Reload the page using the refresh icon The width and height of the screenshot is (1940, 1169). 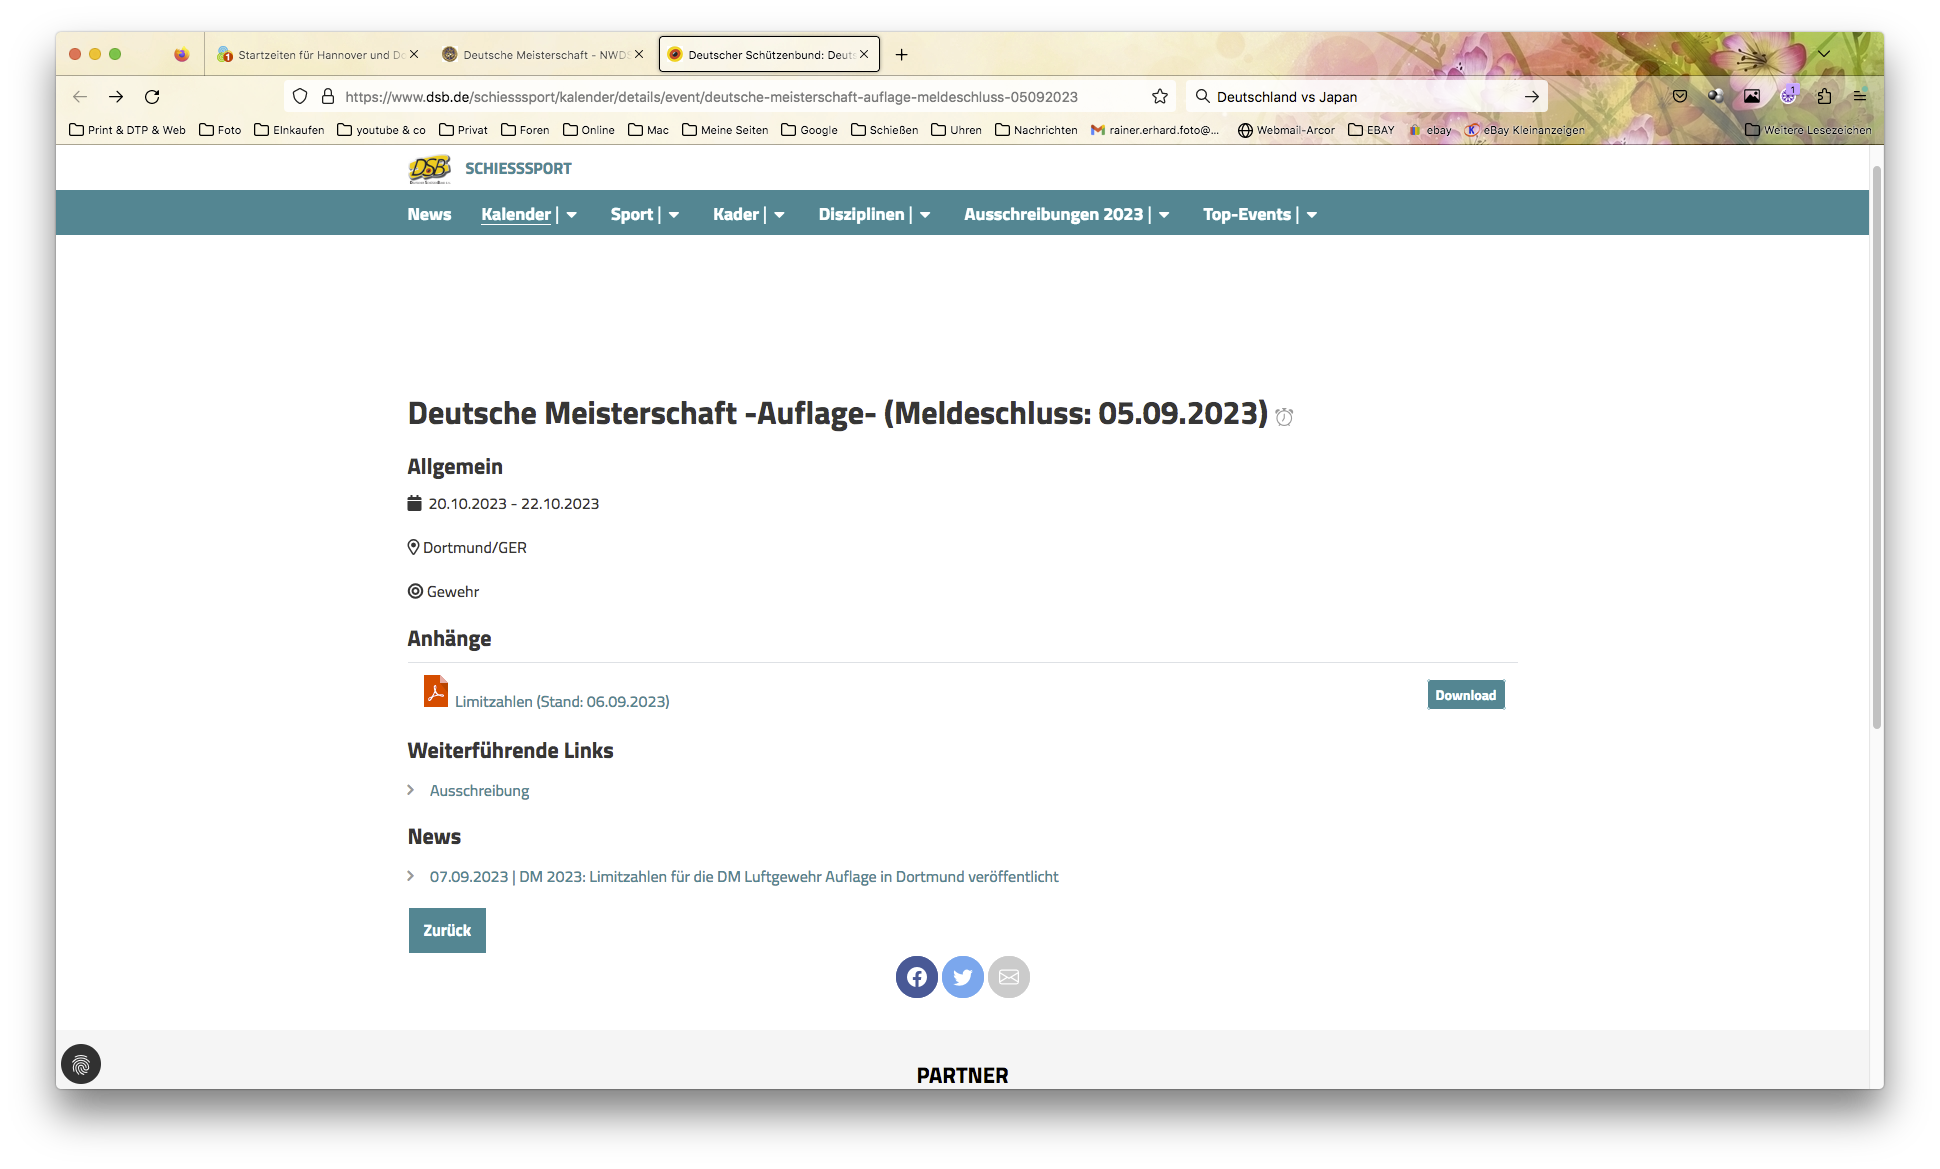pyautogui.click(x=152, y=97)
